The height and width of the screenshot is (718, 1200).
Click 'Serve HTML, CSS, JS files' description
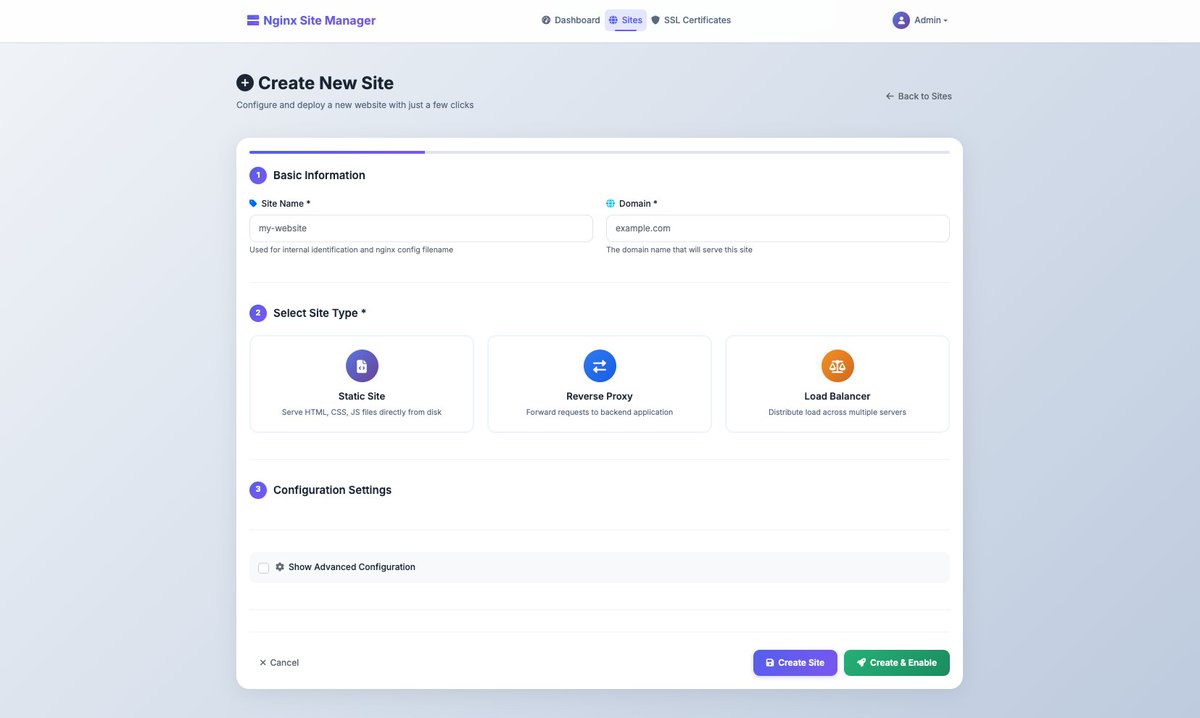[x=362, y=412]
